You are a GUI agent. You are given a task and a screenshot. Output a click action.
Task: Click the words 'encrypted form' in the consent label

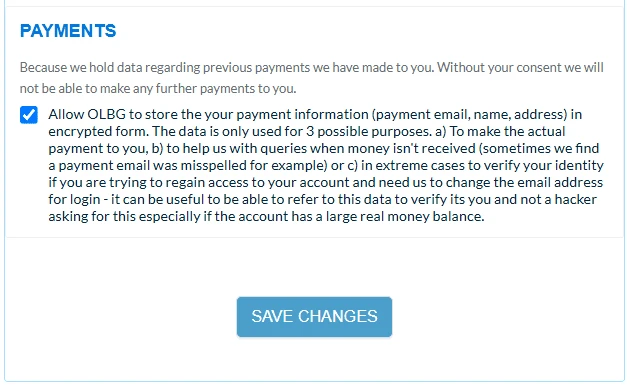click(98, 132)
